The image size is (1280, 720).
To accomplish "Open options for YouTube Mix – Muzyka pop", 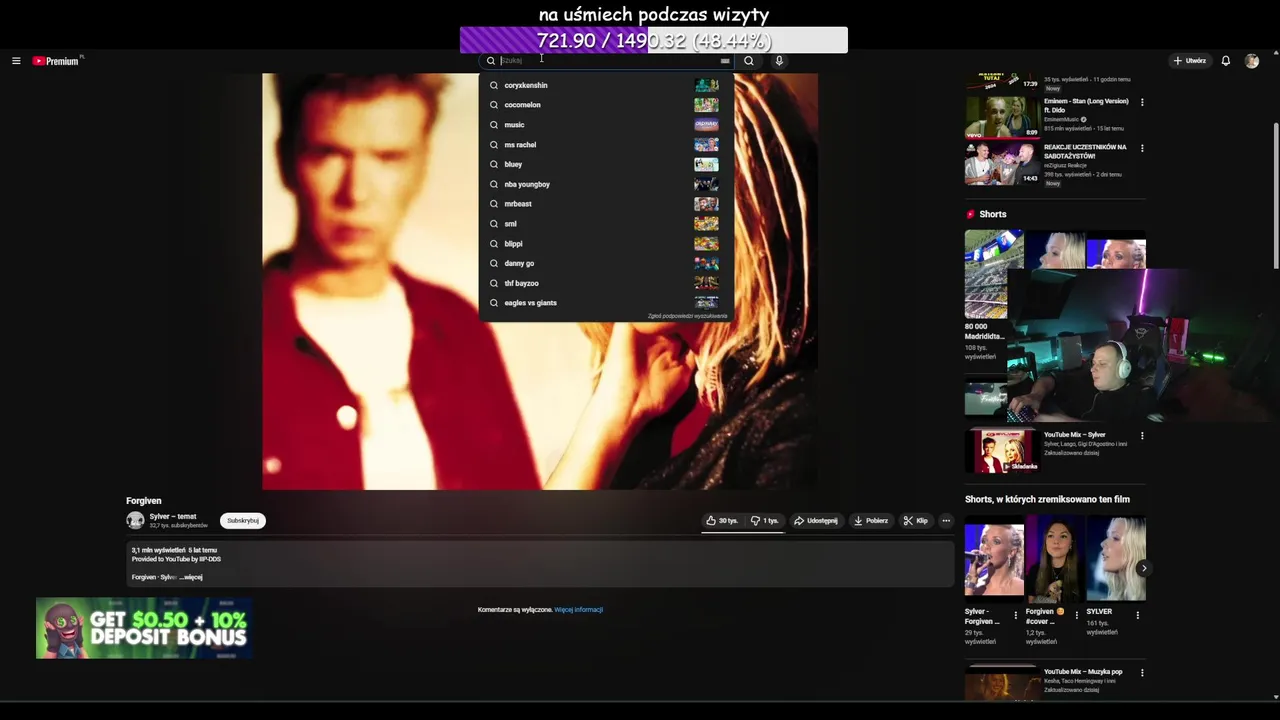I will 1142,673.
